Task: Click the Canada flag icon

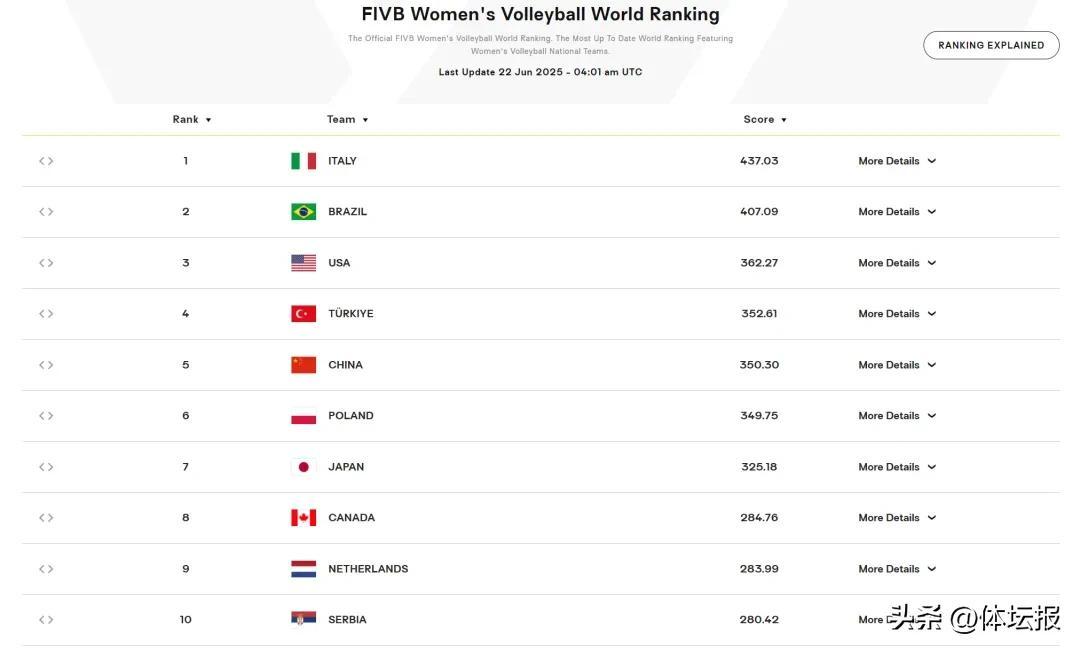Action: (x=303, y=518)
